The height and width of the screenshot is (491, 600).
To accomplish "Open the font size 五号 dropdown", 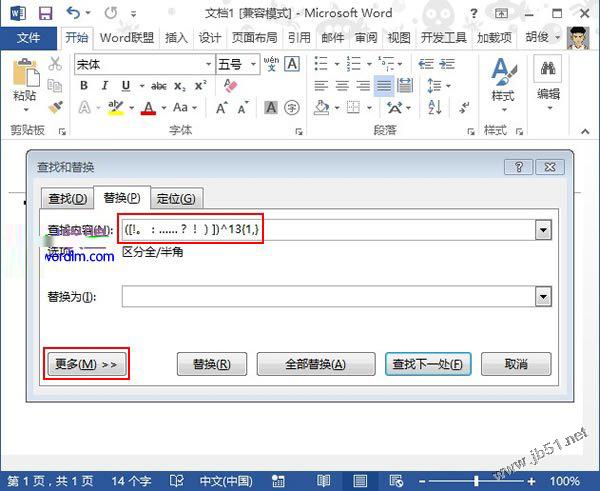I will [x=253, y=64].
